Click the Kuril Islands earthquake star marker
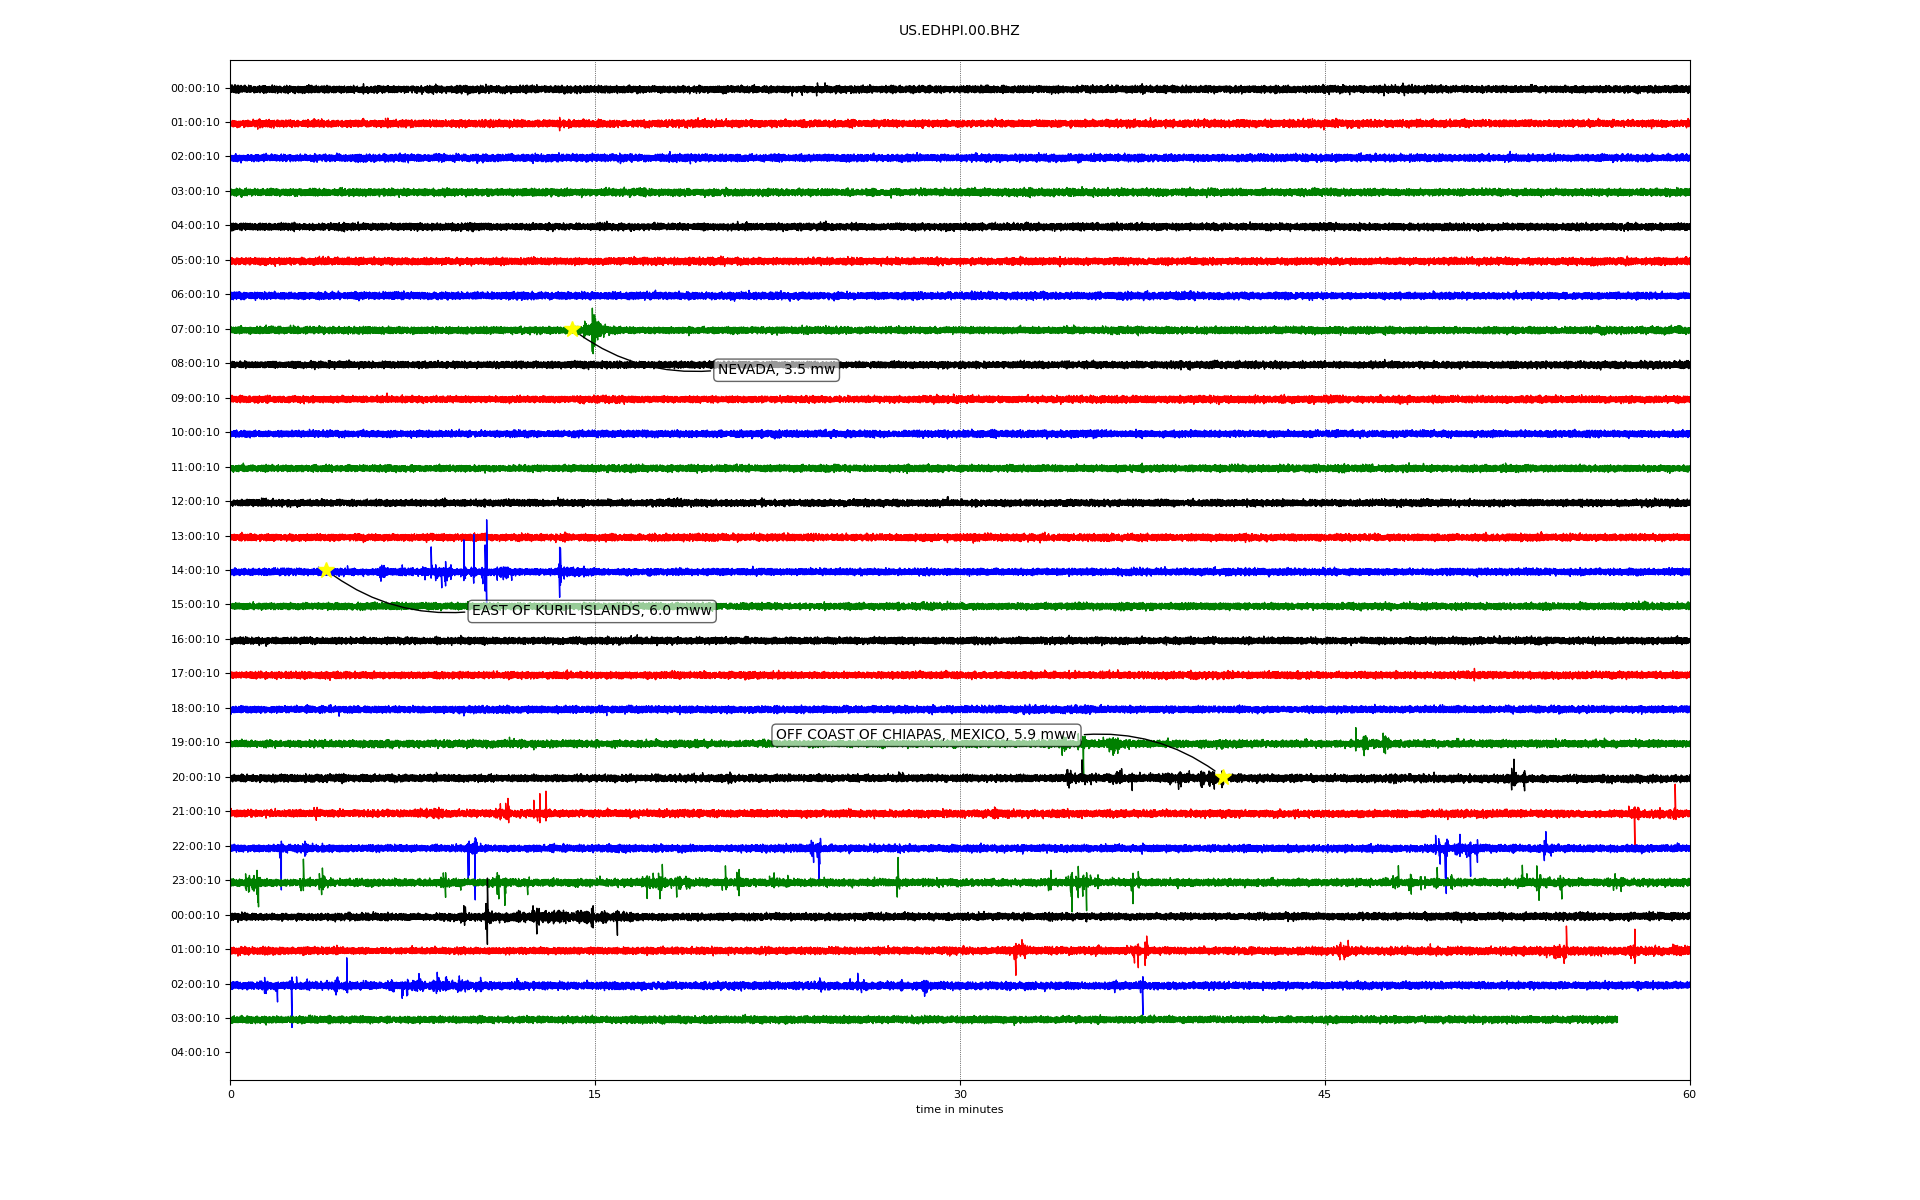The height and width of the screenshot is (1200, 1920). [x=326, y=570]
